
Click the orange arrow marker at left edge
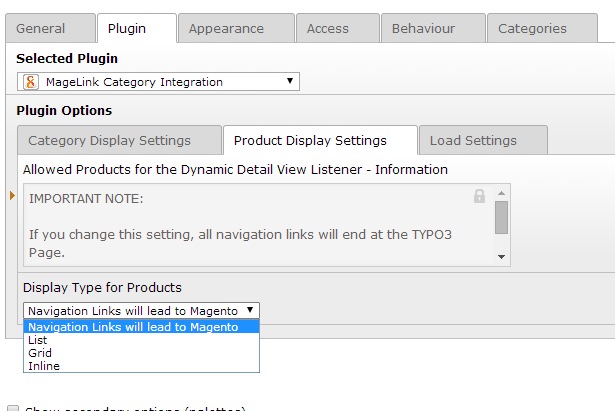pos(12,195)
